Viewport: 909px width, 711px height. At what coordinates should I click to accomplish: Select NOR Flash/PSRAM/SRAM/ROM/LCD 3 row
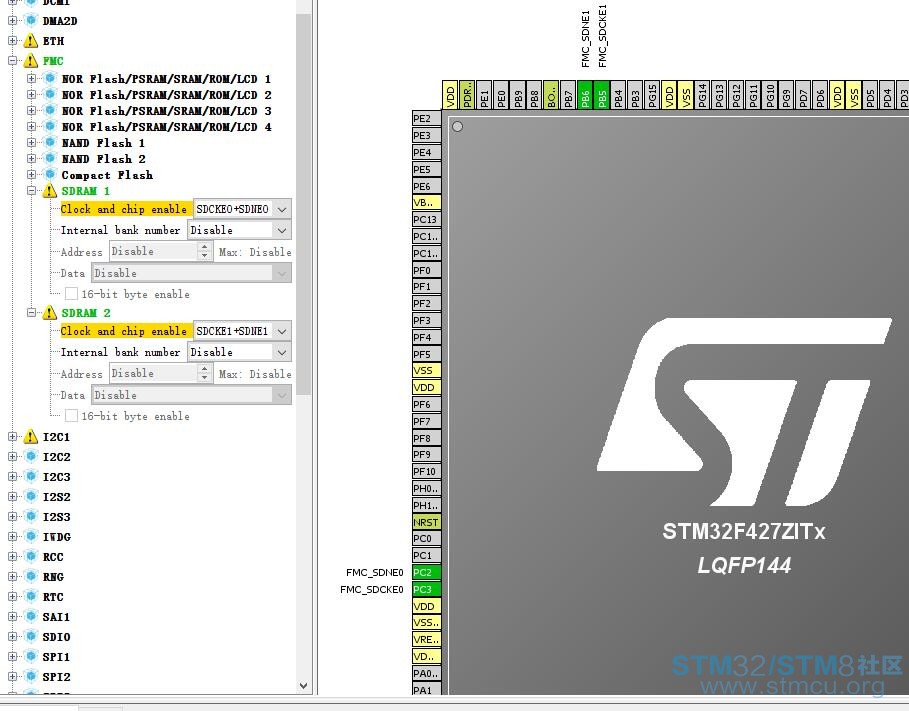(x=166, y=111)
